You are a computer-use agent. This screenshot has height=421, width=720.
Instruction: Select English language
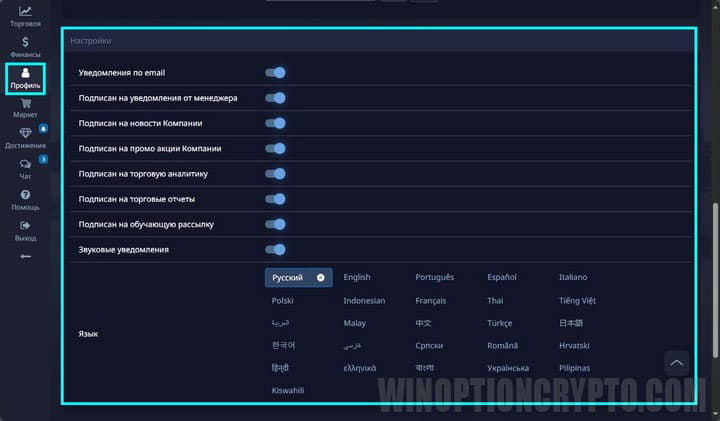pyautogui.click(x=357, y=277)
